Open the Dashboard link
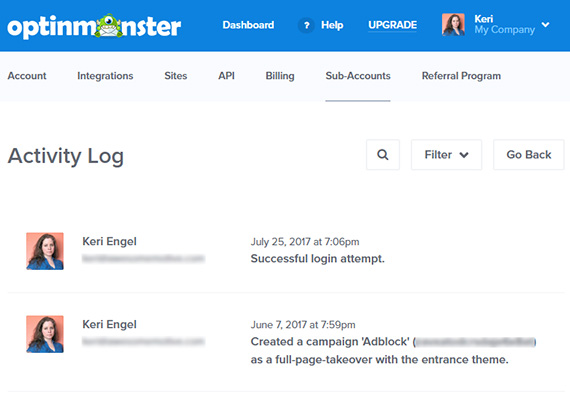The image size is (570, 397). click(248, 25)
